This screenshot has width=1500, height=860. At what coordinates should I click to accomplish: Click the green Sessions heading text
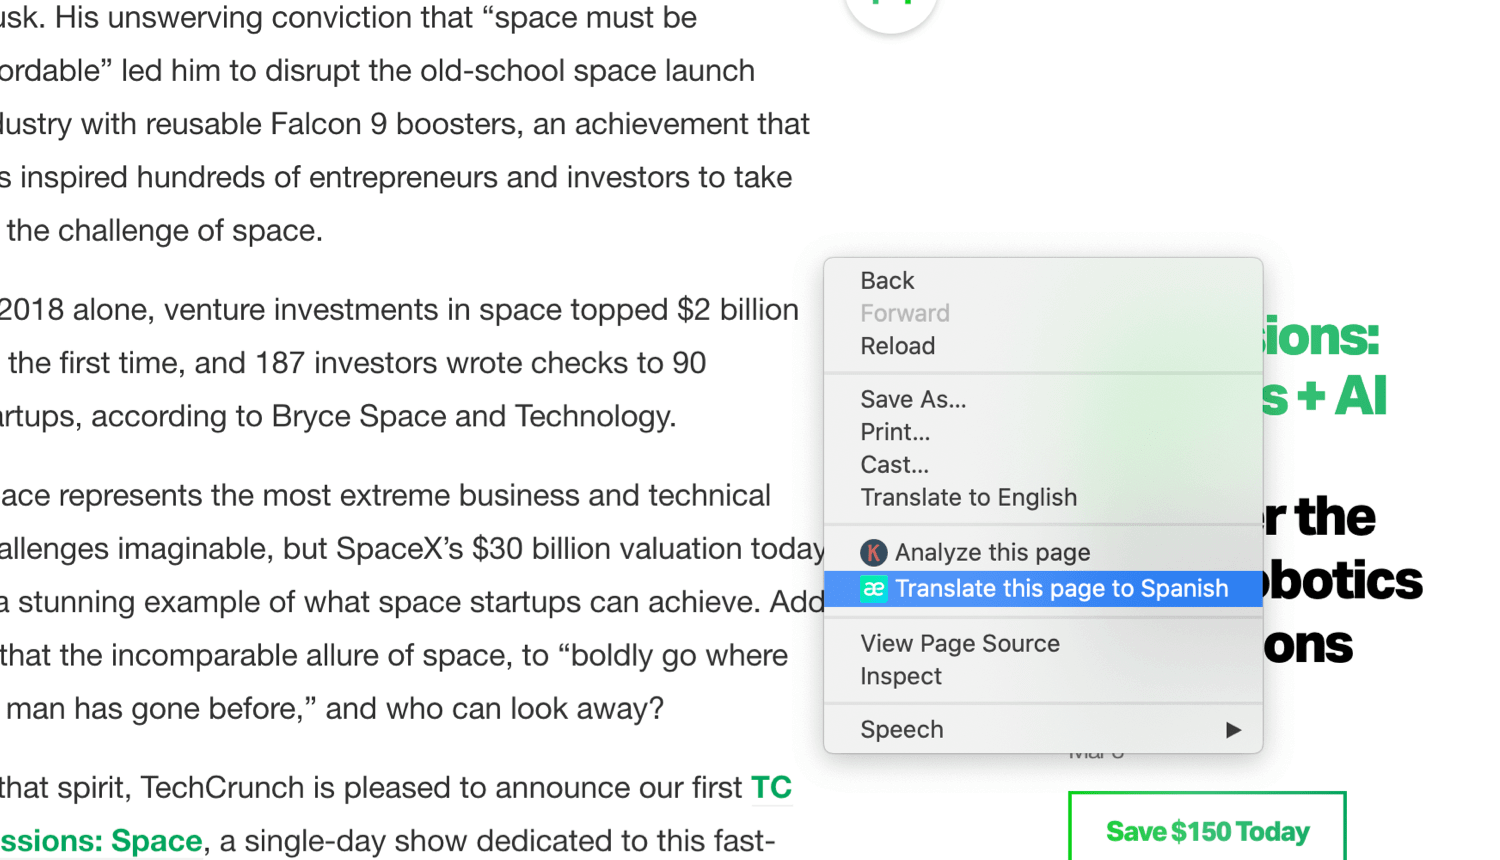[x=1322, y=366]
